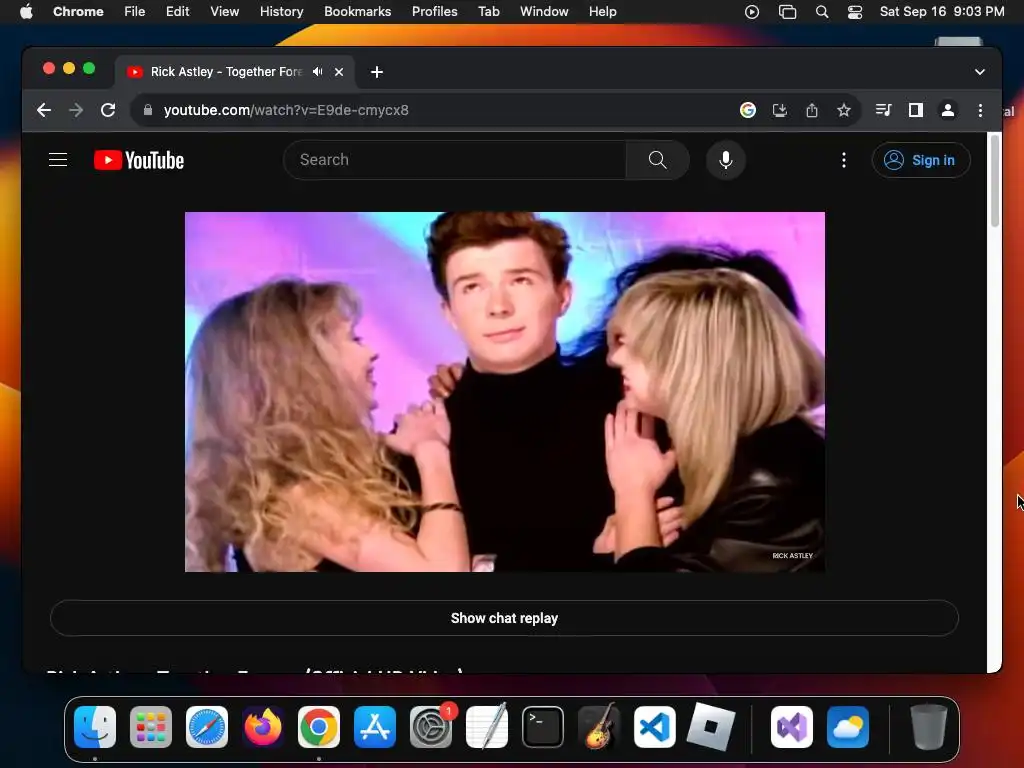Viewport: 1024px width, 768px height.
Task: Open the Help menu
Action: [x=602, y=12]
